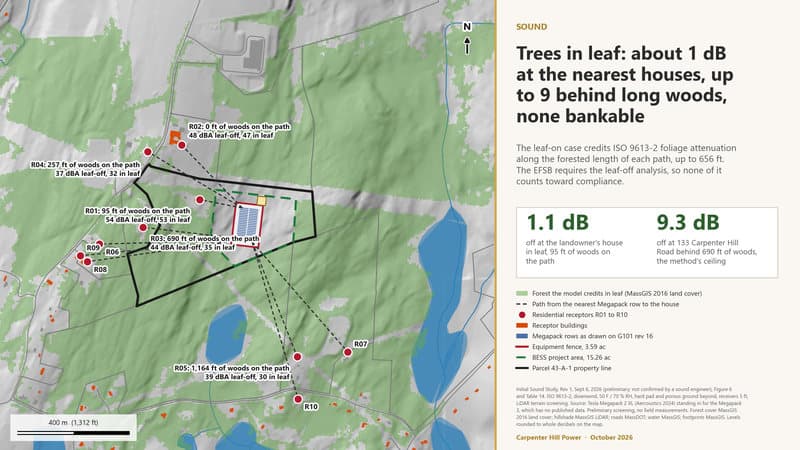Click the '48 dBA leaf-off, 47 in leaf' text
Screen dimensions: 800x450
[231, 136]
